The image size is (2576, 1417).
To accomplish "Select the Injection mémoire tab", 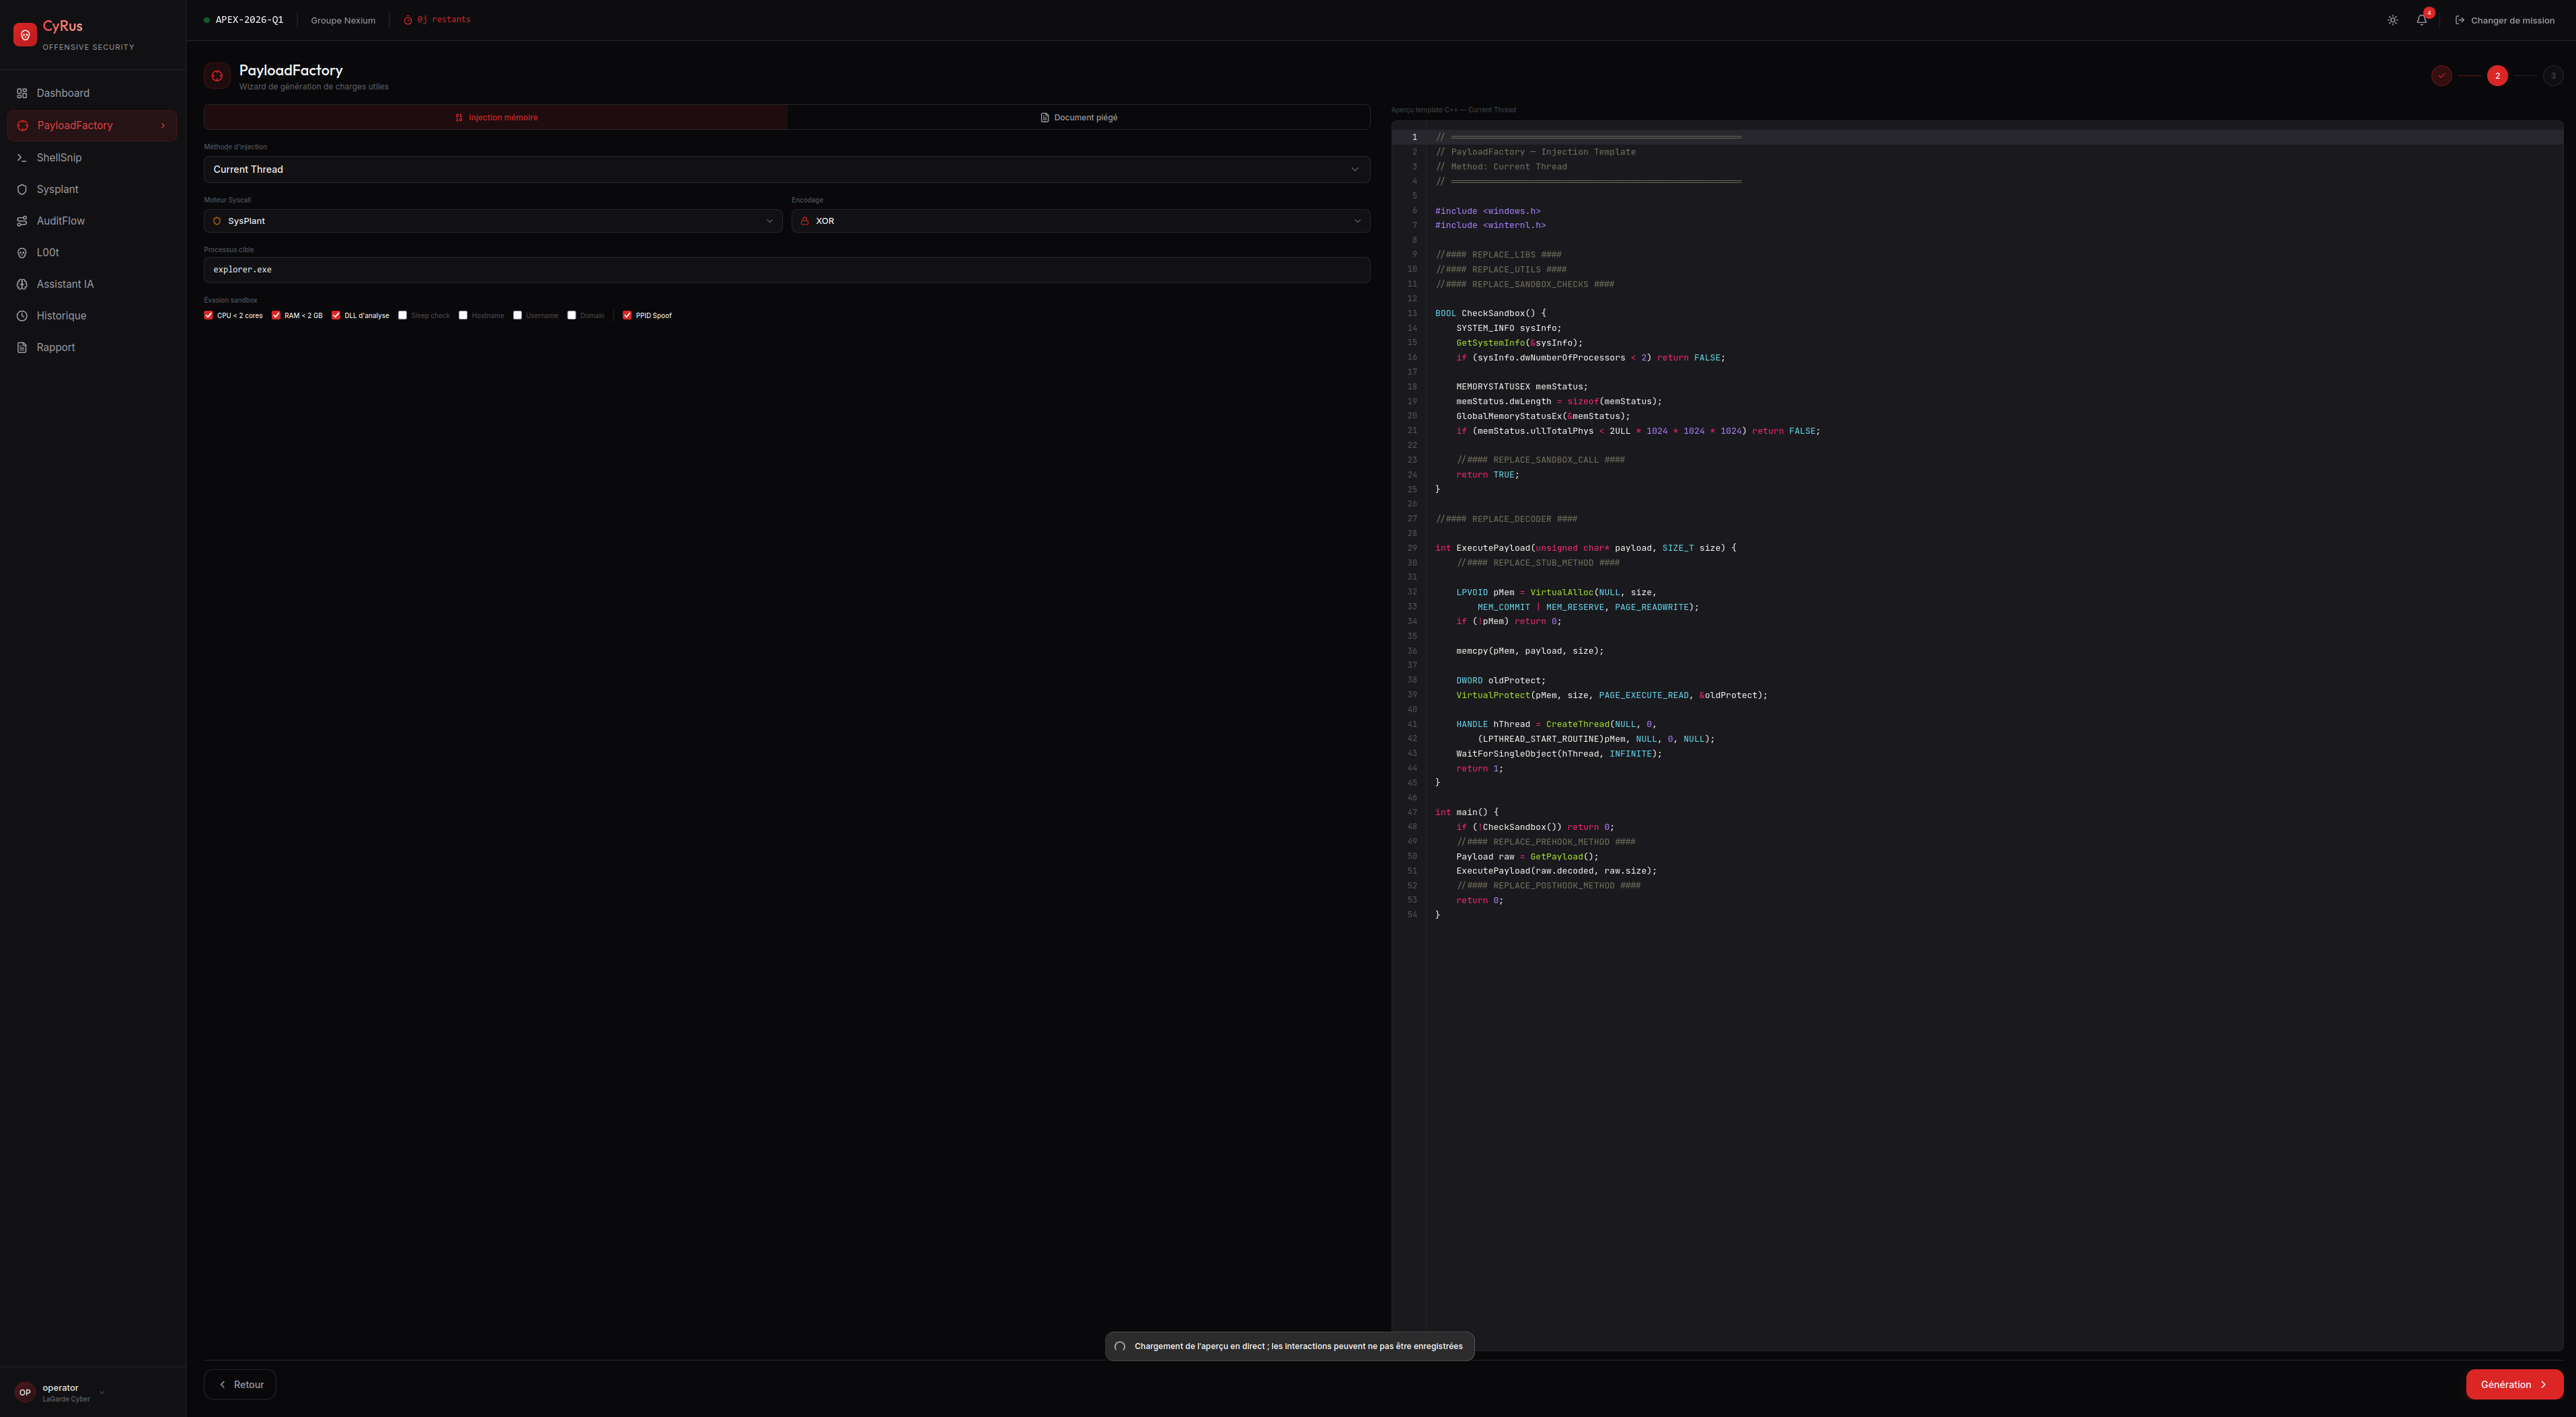I will coord(496,118).
